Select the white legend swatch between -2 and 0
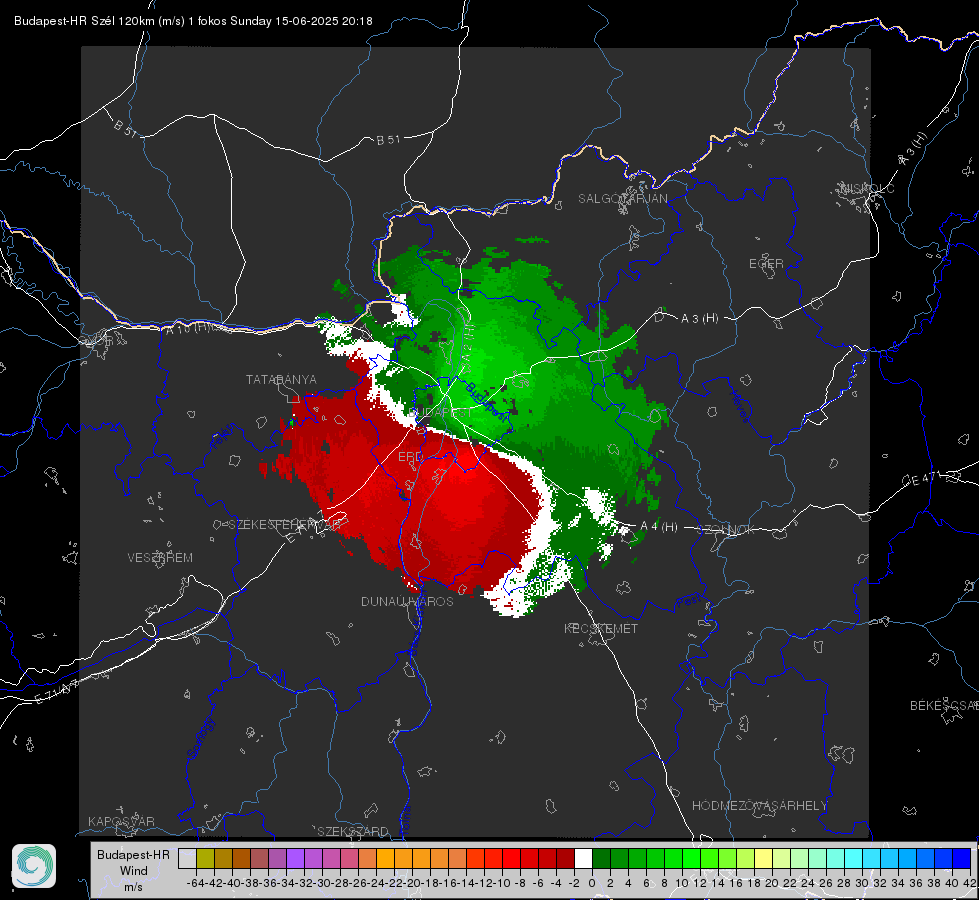Screen dimensions: 979x900 (583, 858)
